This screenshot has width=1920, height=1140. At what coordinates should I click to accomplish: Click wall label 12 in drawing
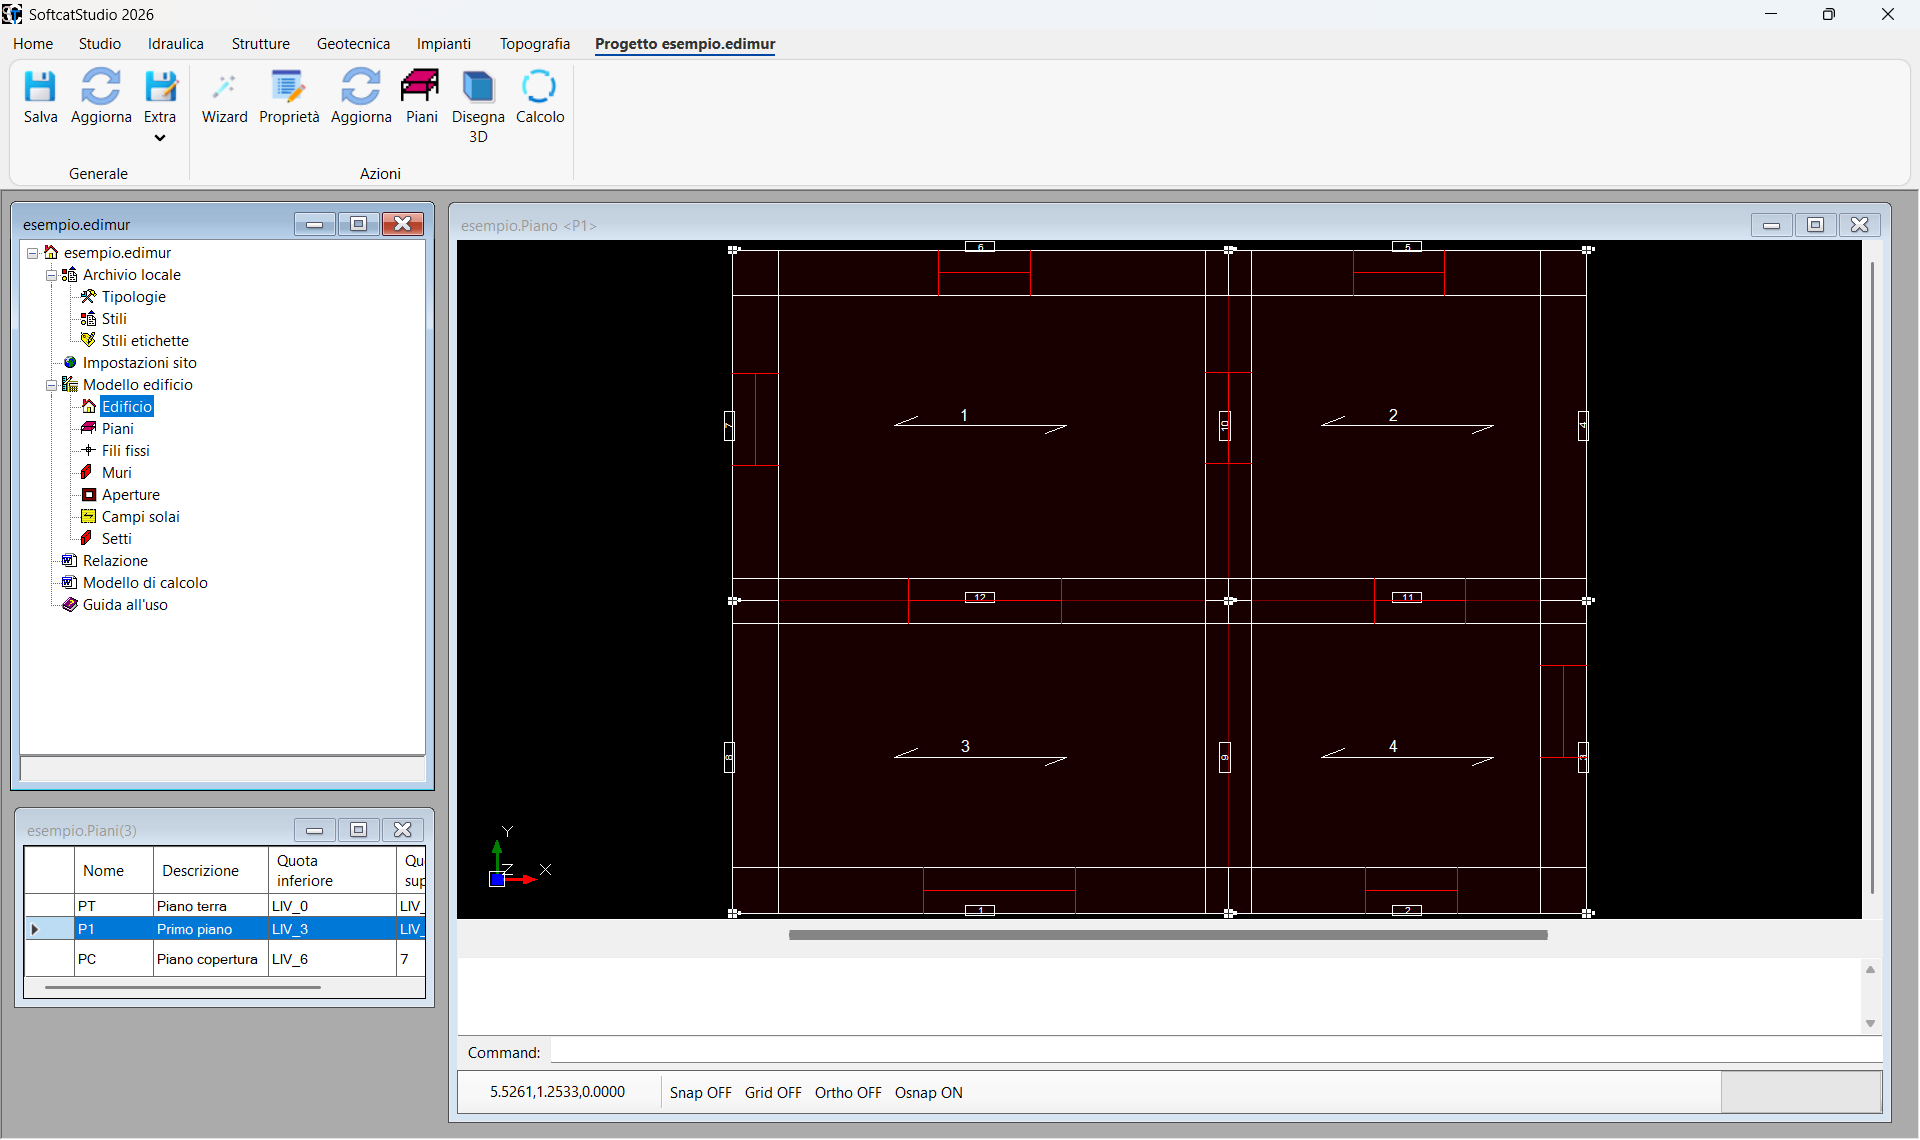pos(980,597)
